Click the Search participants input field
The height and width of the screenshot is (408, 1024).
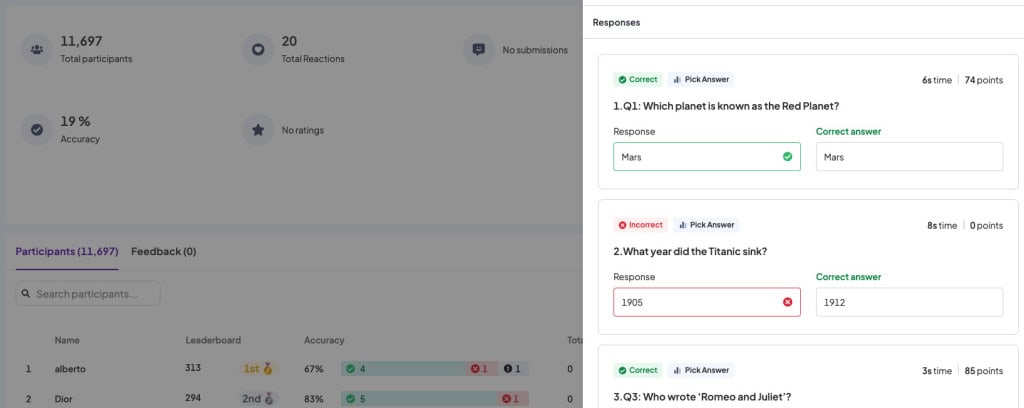(x=96, y=294)
